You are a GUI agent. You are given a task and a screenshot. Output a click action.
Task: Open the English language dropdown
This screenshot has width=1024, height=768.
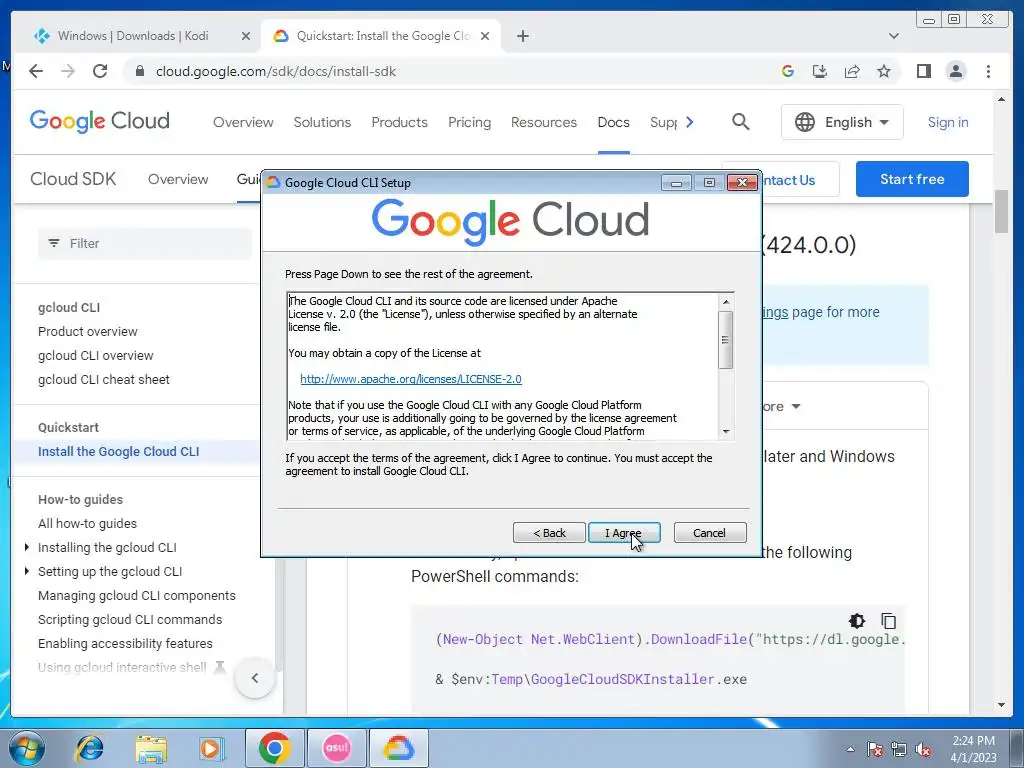[x=842, y=122]
